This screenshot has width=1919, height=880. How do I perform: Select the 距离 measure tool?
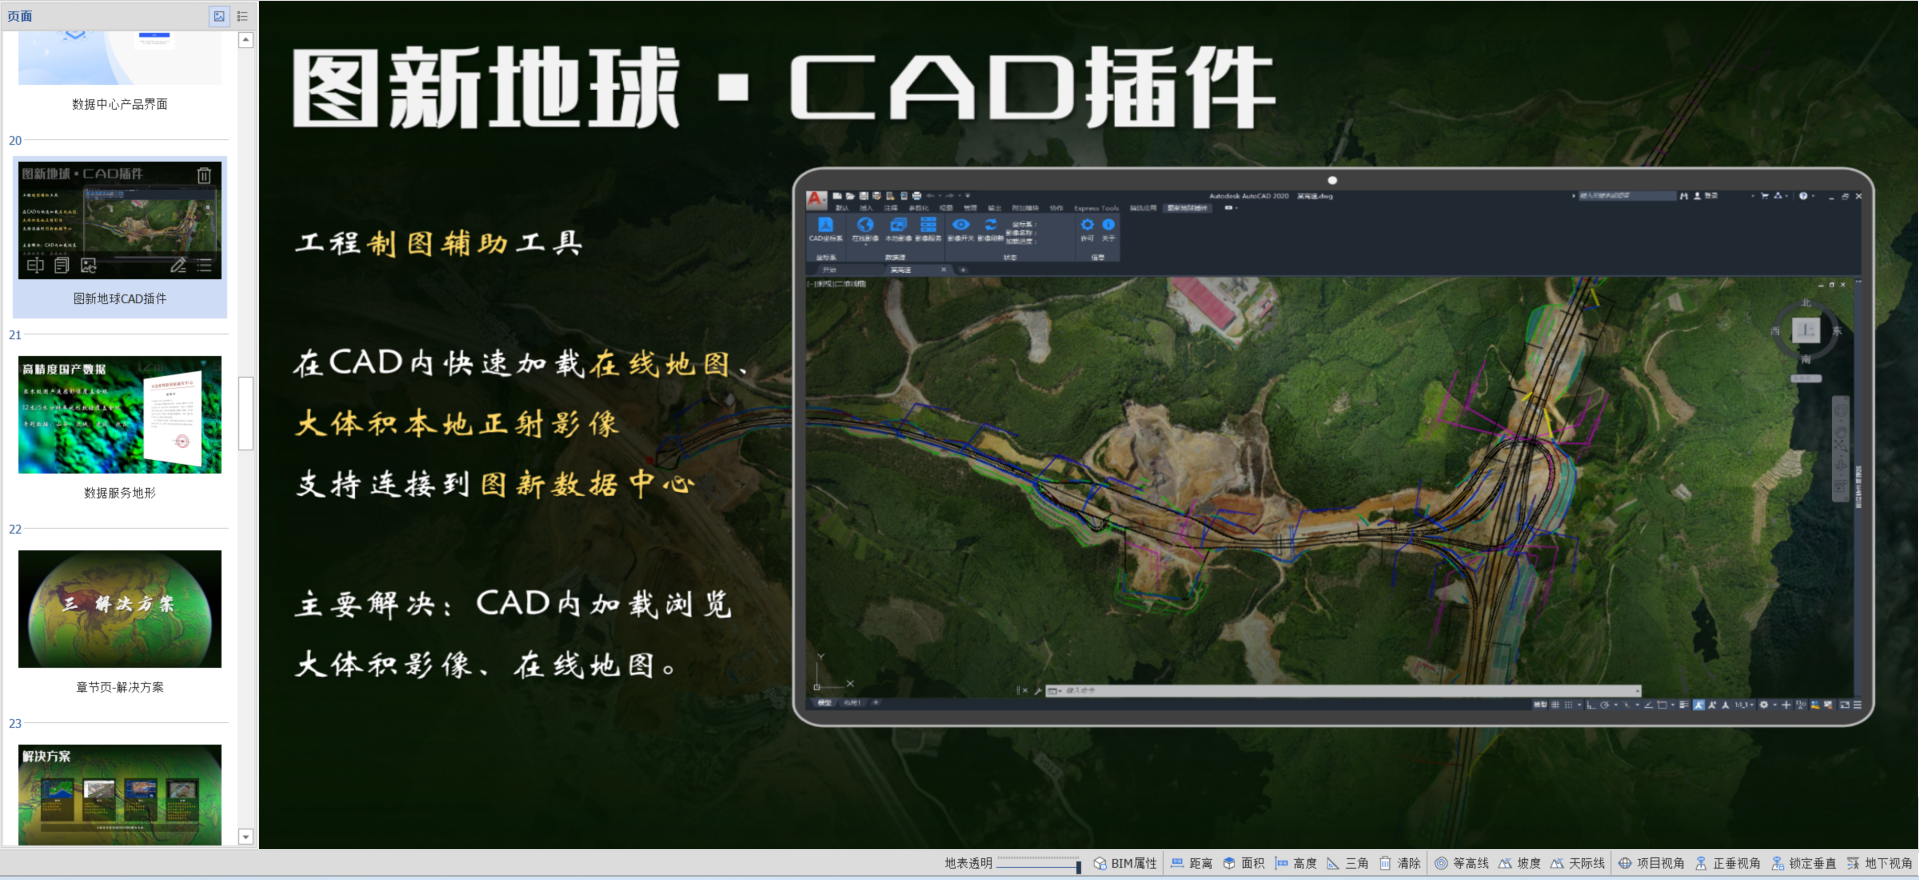(1192, 863)
